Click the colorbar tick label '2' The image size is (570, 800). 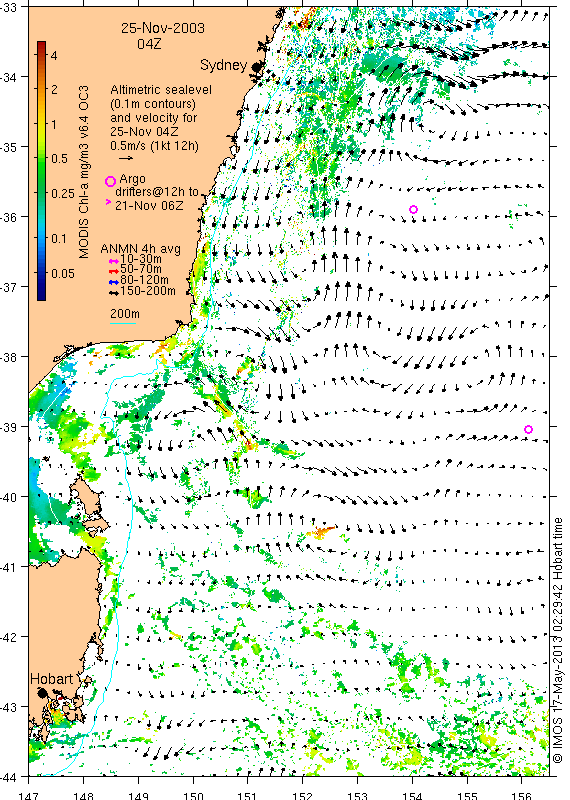click(x=54, y=90)
